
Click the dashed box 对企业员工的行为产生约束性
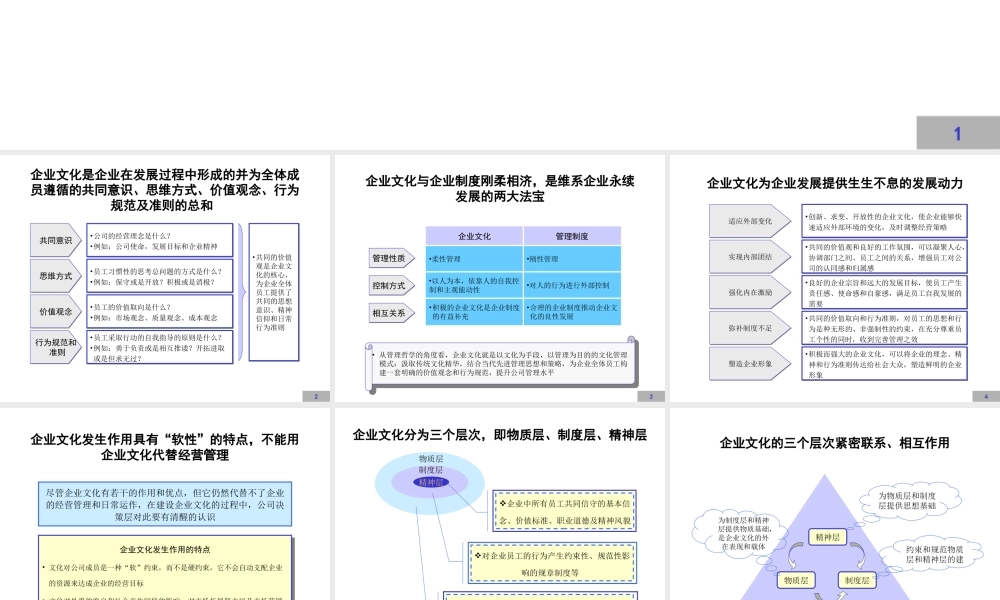pos(552,564)
